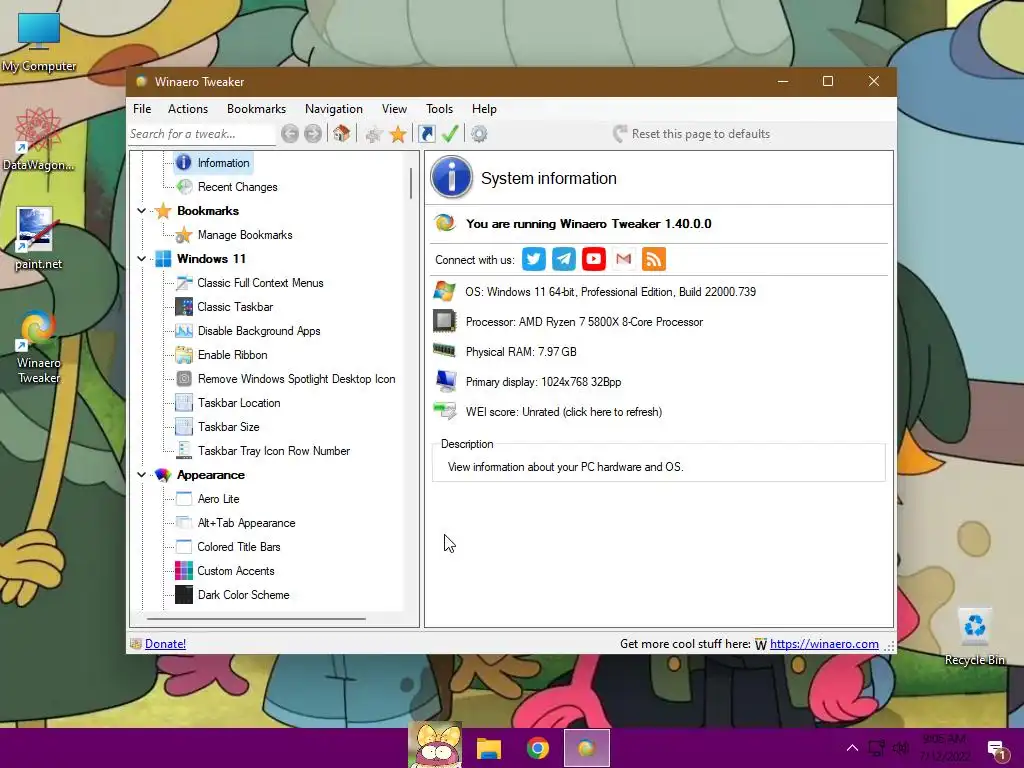1024x768 pixels.
Task: Select Taskbar Tray Icon Row Number
Action: coord(274,451)
